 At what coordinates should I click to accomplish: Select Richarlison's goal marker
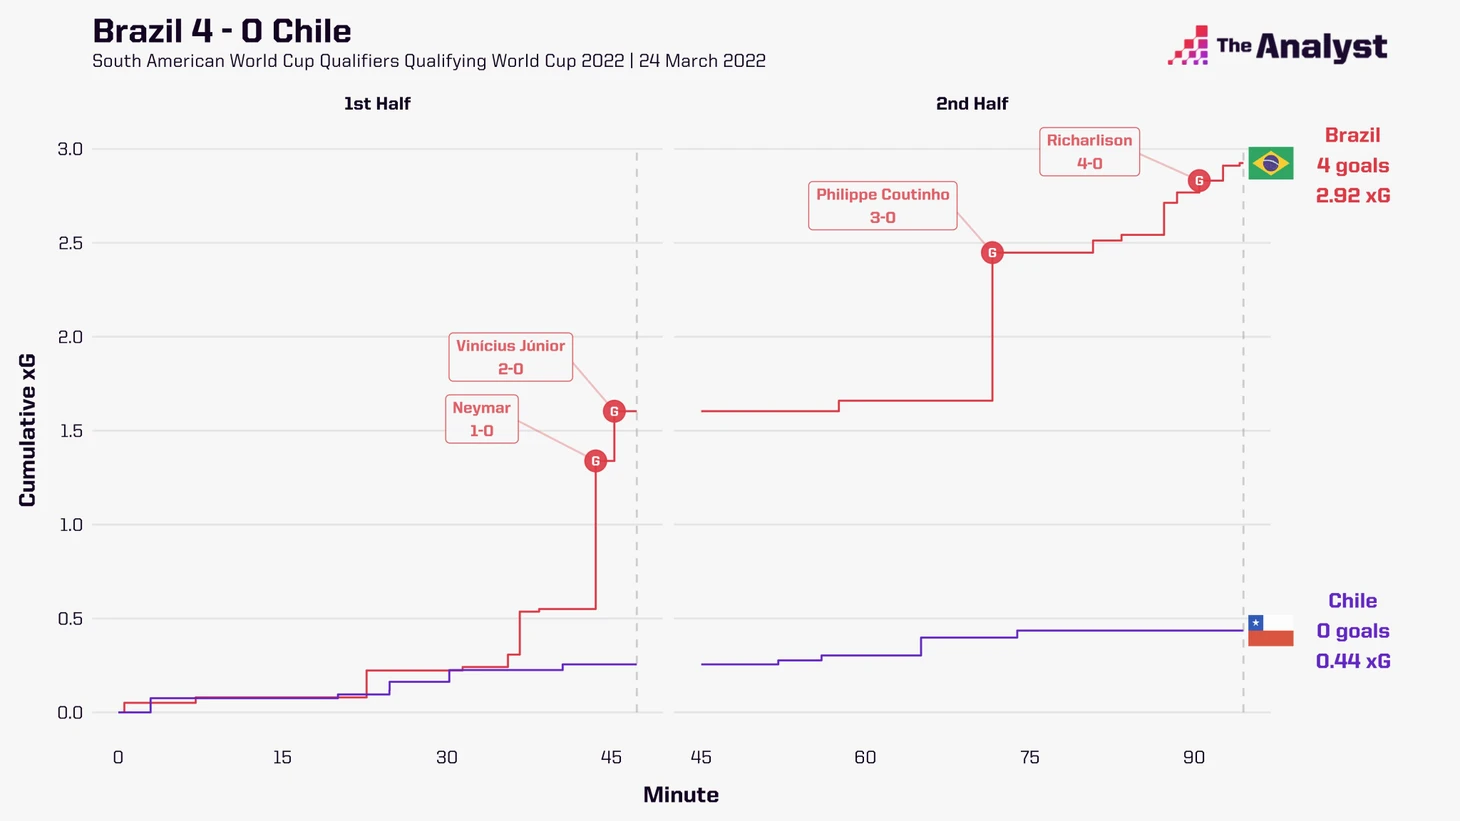1198,181
